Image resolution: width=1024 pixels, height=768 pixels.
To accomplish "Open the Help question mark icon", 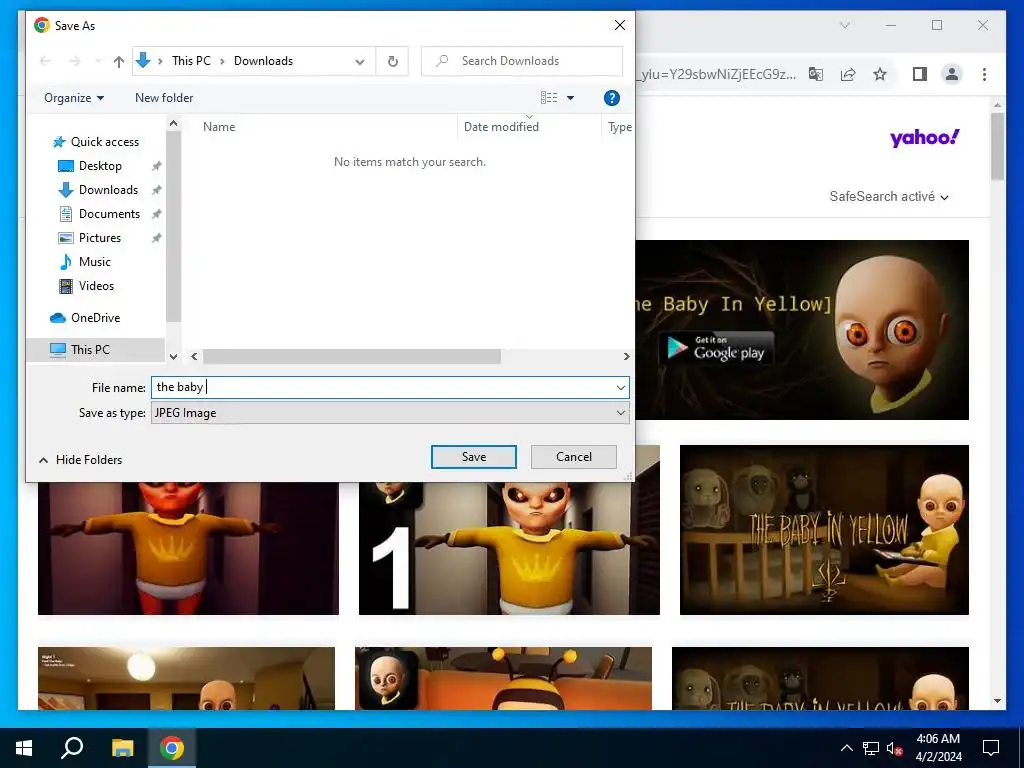I will [x=611, y=98].
